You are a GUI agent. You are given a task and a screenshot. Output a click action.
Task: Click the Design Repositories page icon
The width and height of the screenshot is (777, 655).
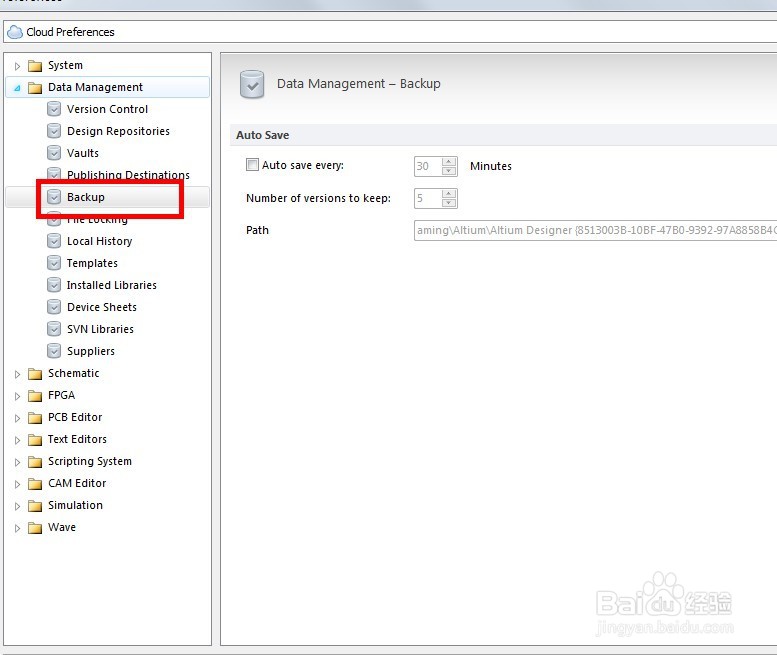point(54,131)
